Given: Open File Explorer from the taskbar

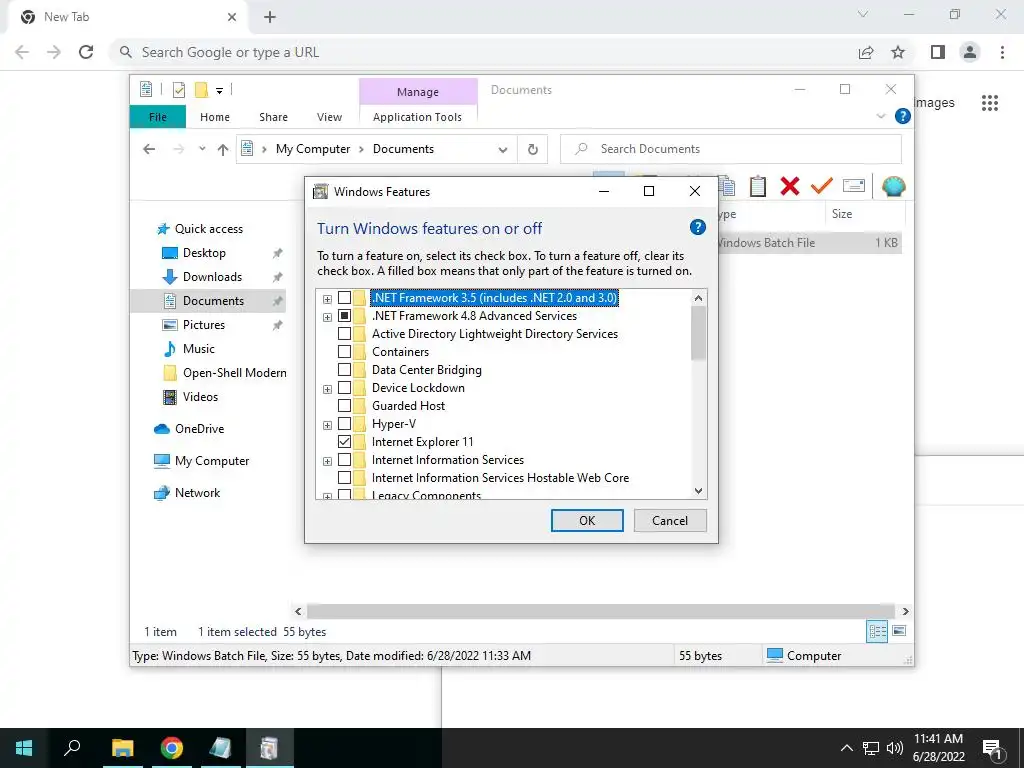Looking at the screenshot, I should 122,748.
